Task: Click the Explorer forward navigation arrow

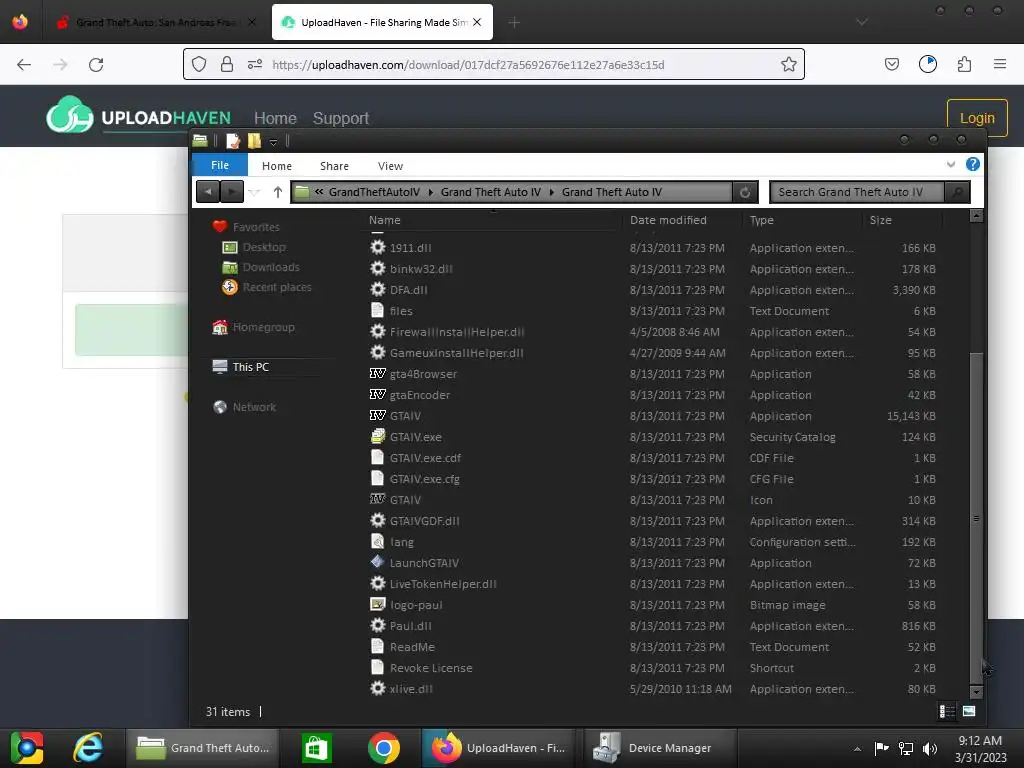Action: [232, 192]
